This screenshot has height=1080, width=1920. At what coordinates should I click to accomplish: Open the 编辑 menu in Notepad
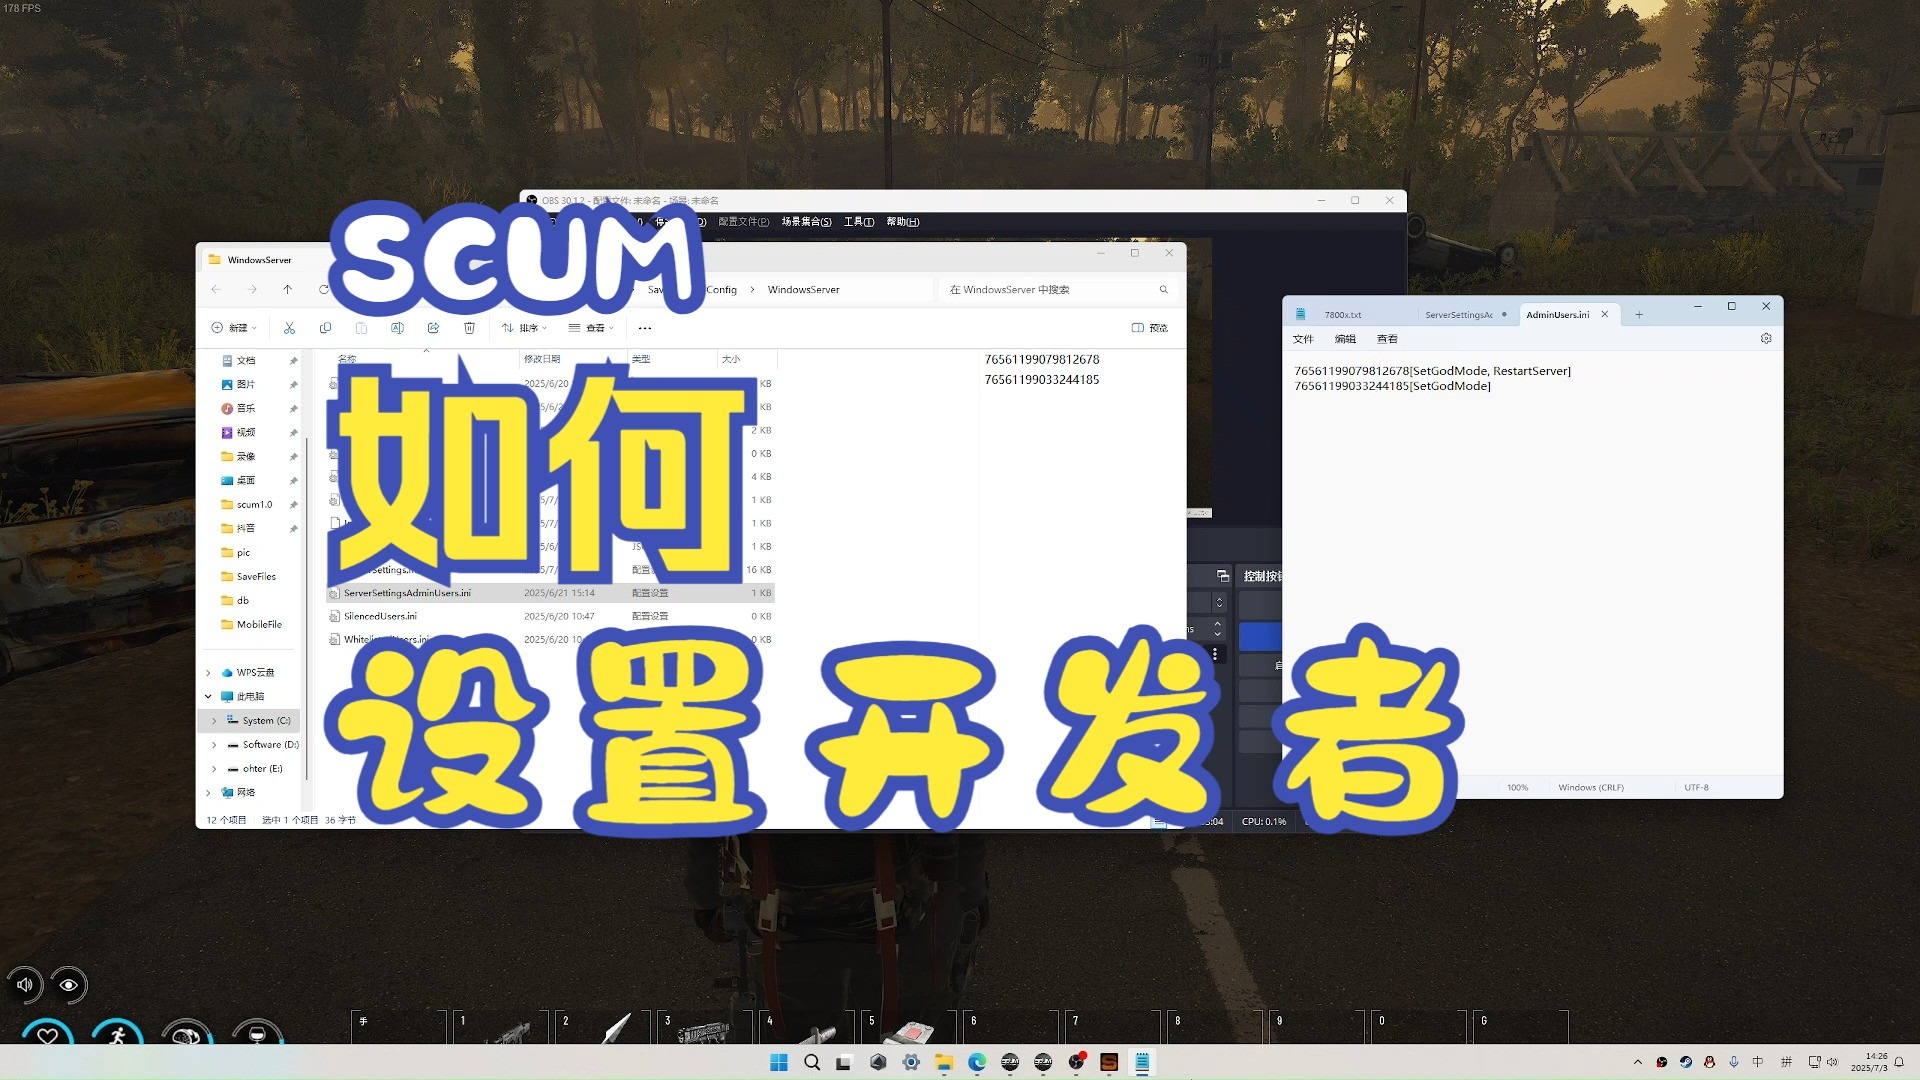tap(1344, 338)
